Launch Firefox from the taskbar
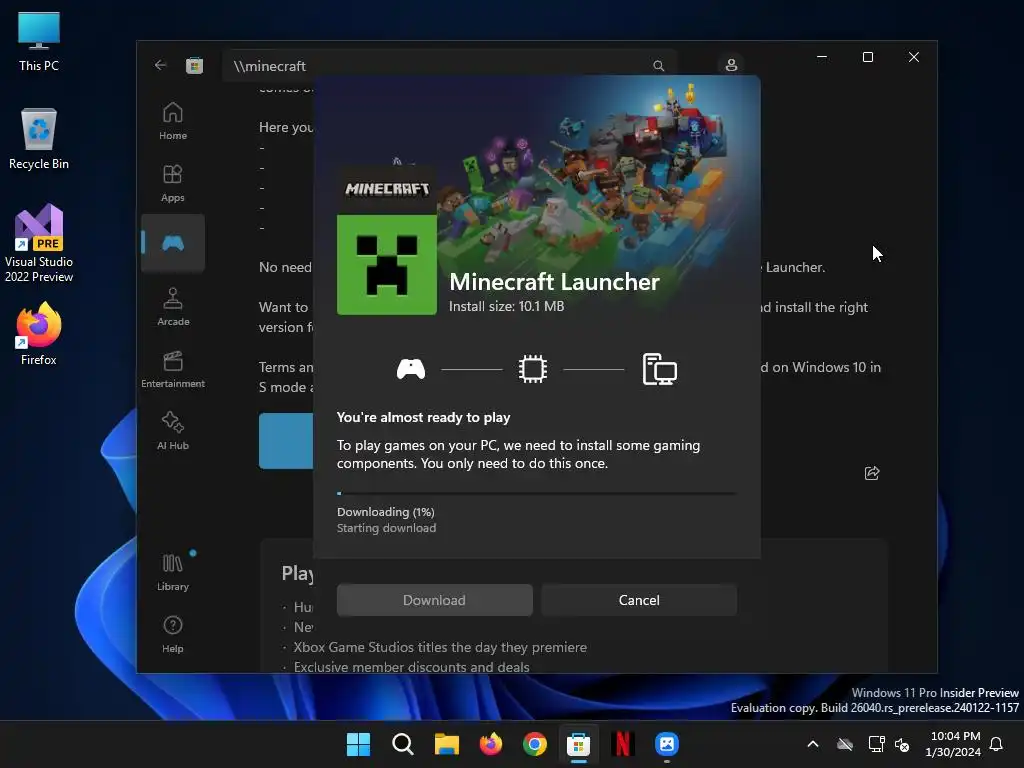Image resolution: width=1024 pixels, height=768 pixels. (x=490, y=744)
